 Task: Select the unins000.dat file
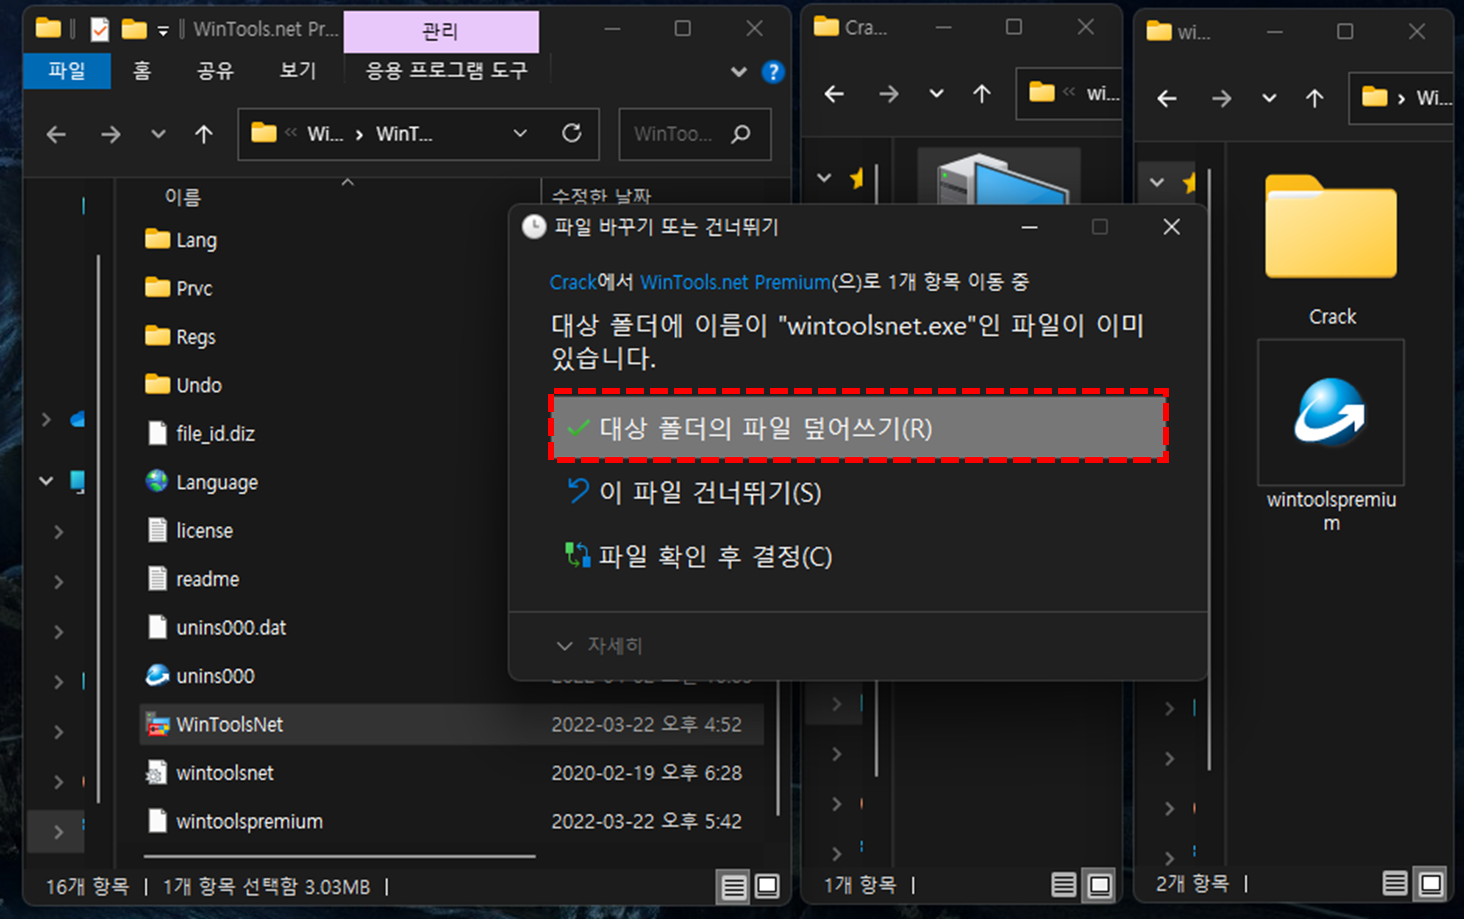[x=216, y=627]
